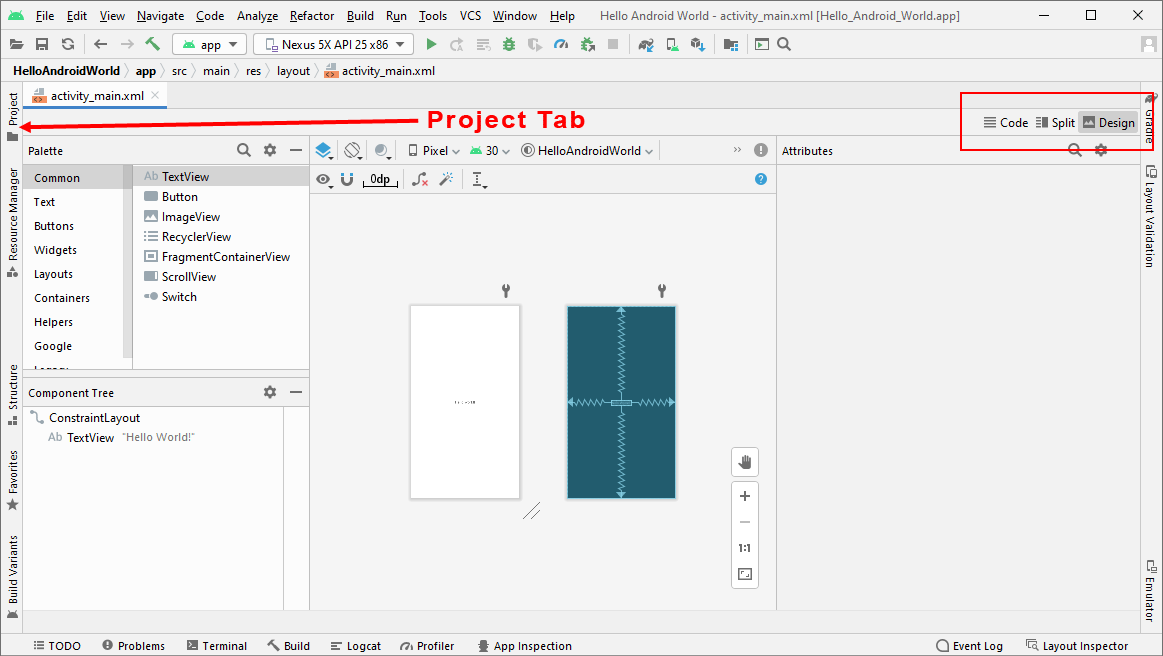Screen dimensions: 1163x656
Task: Click the Debug app bug icon
Action: (509, 44)
